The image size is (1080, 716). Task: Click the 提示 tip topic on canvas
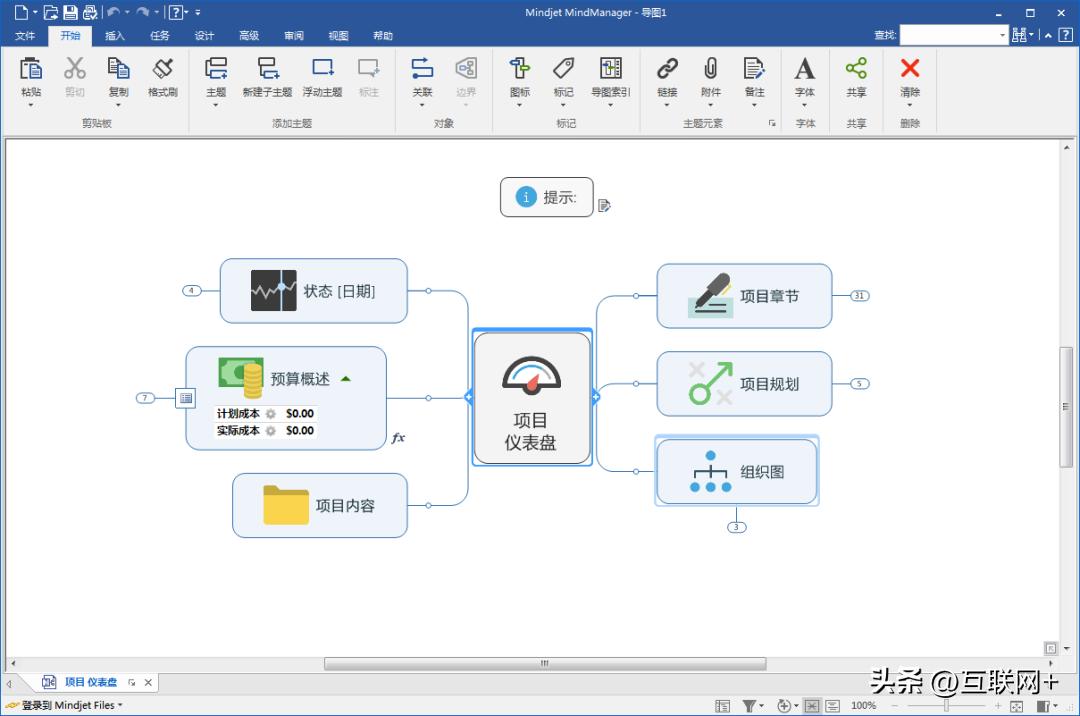[546, 197]
